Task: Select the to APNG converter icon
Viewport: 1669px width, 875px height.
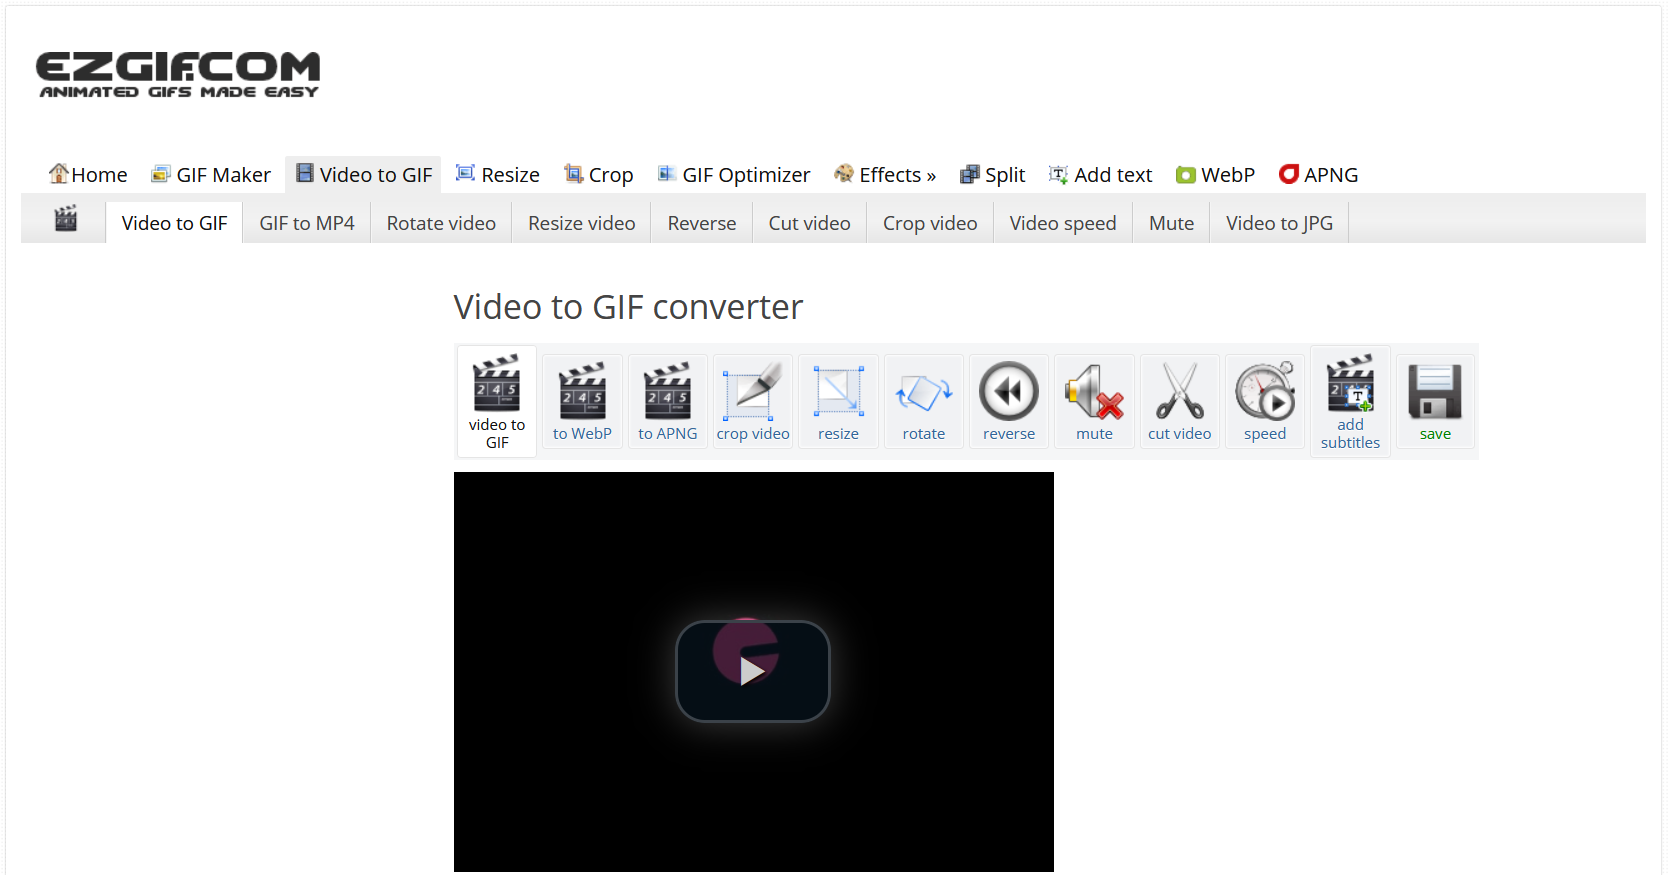Action: pos(667,392)
